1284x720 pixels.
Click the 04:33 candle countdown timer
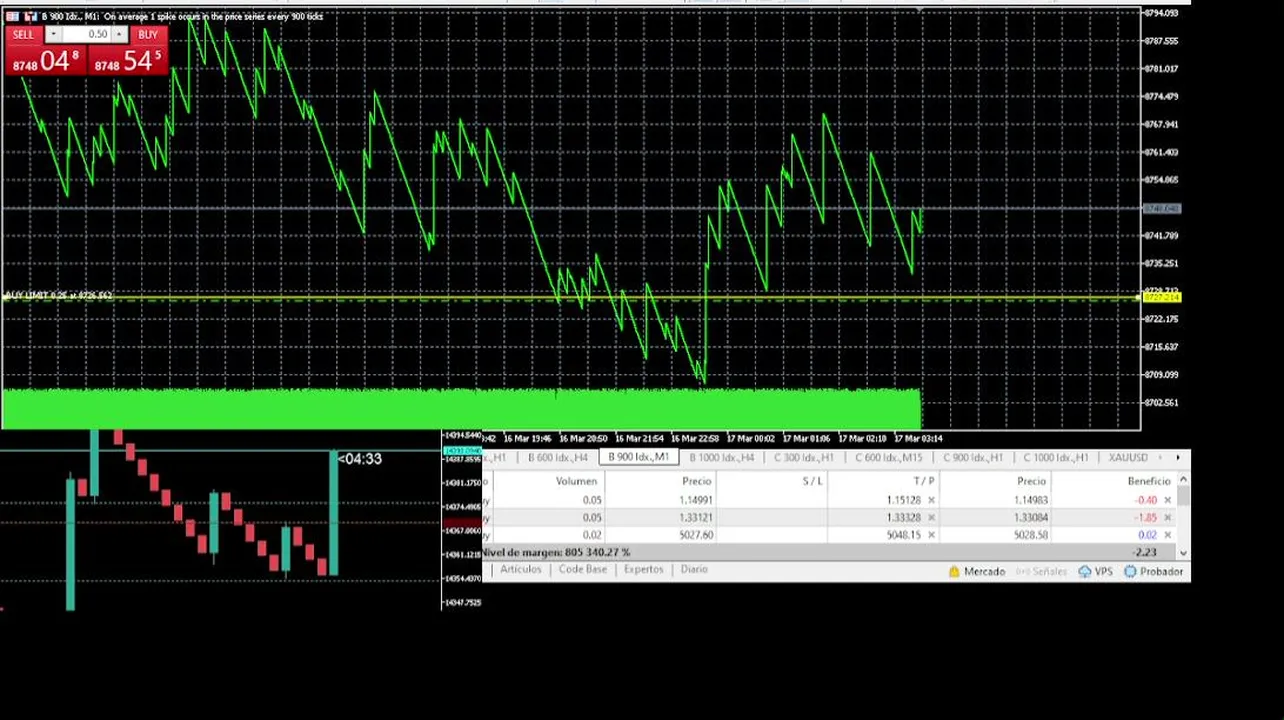coord(360,459)
